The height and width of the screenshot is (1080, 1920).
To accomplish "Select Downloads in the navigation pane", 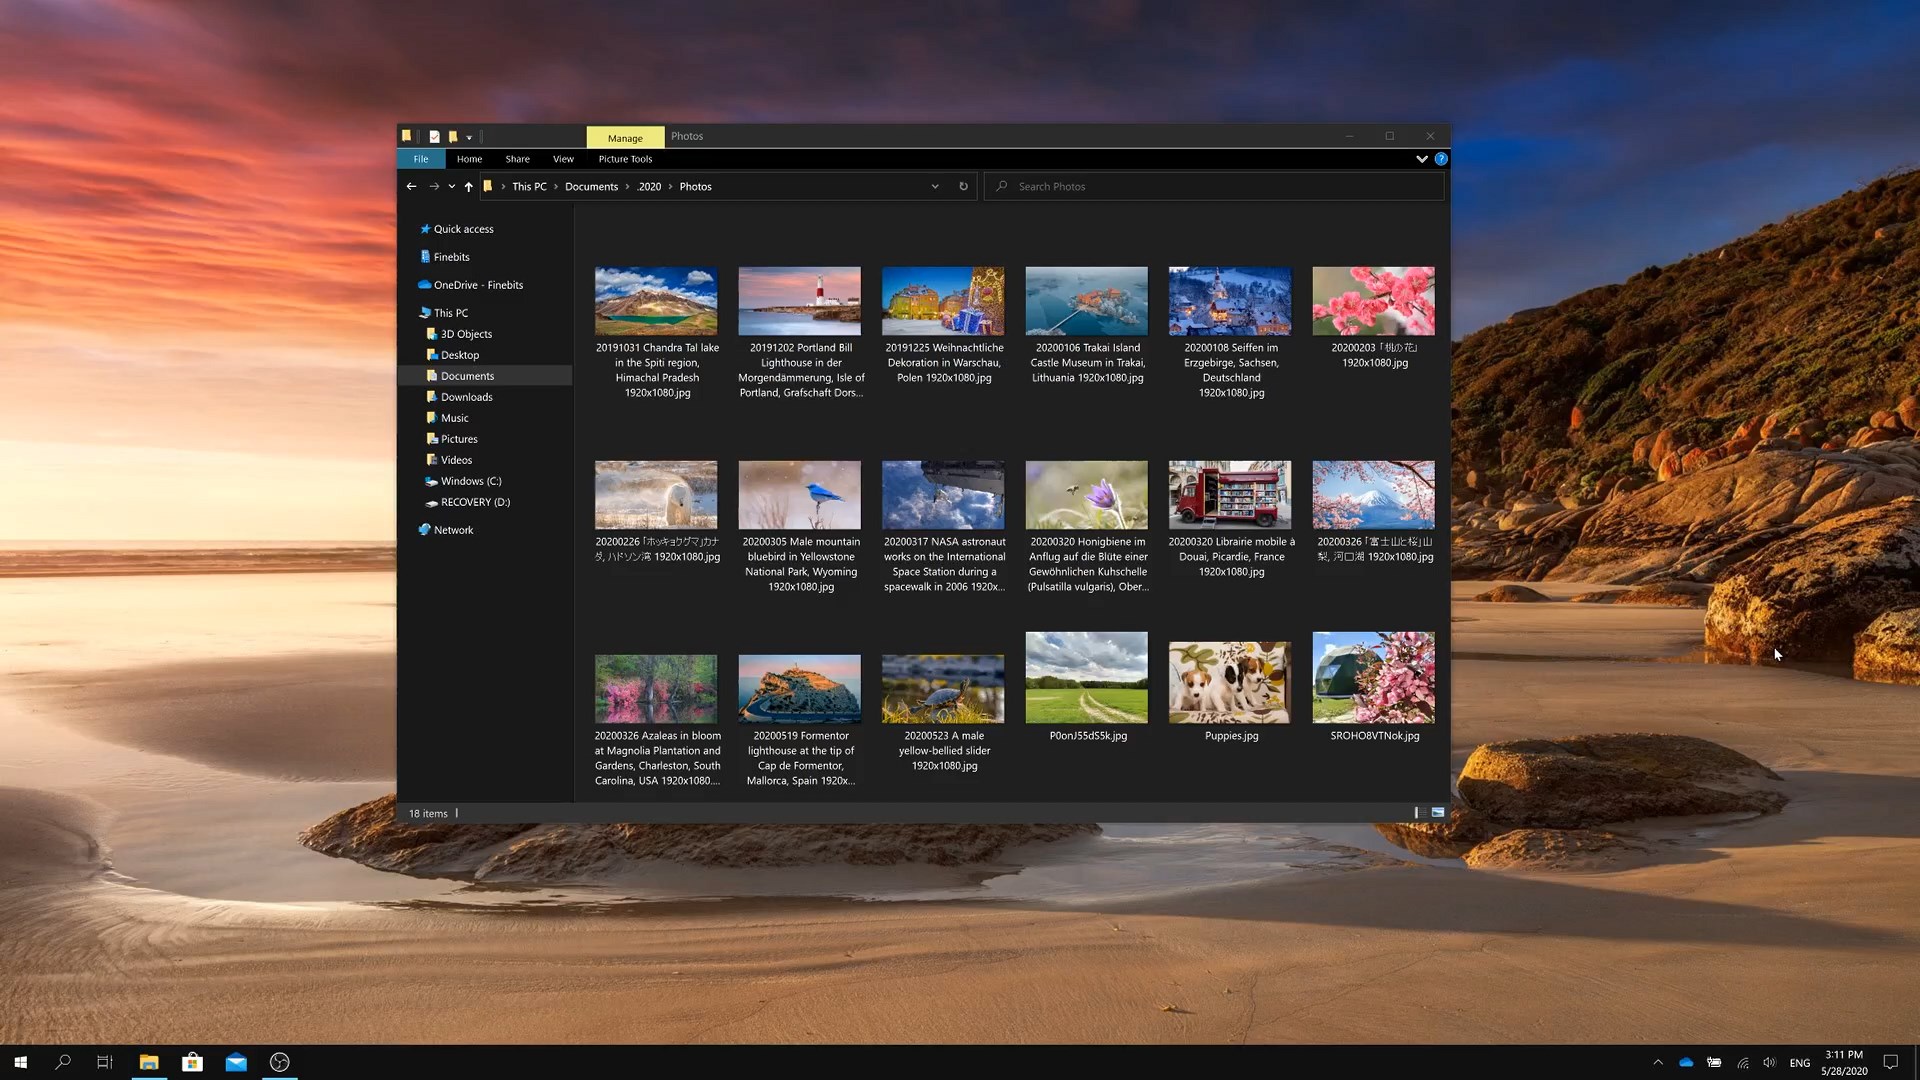I will (466, 397).
